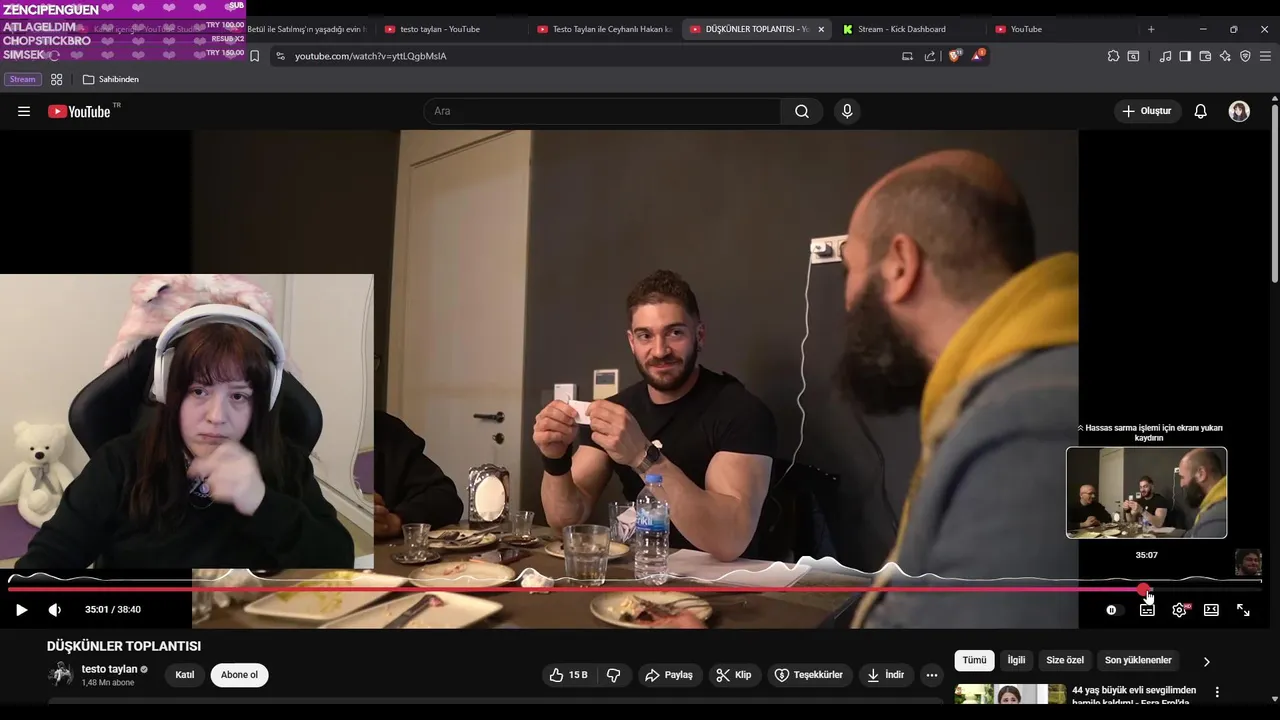Like the video with 15 B likes

coord(568,675)
